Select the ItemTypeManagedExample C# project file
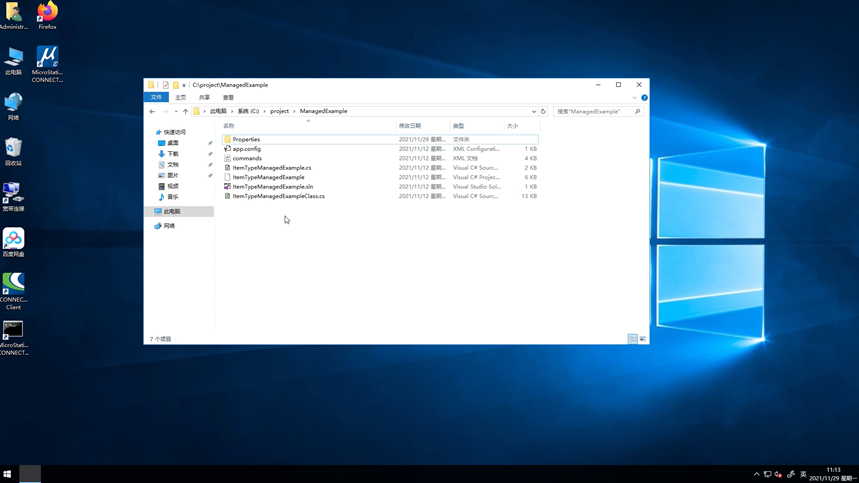The width and height of the screenshot is (859, 483). [x=380, y=177]
